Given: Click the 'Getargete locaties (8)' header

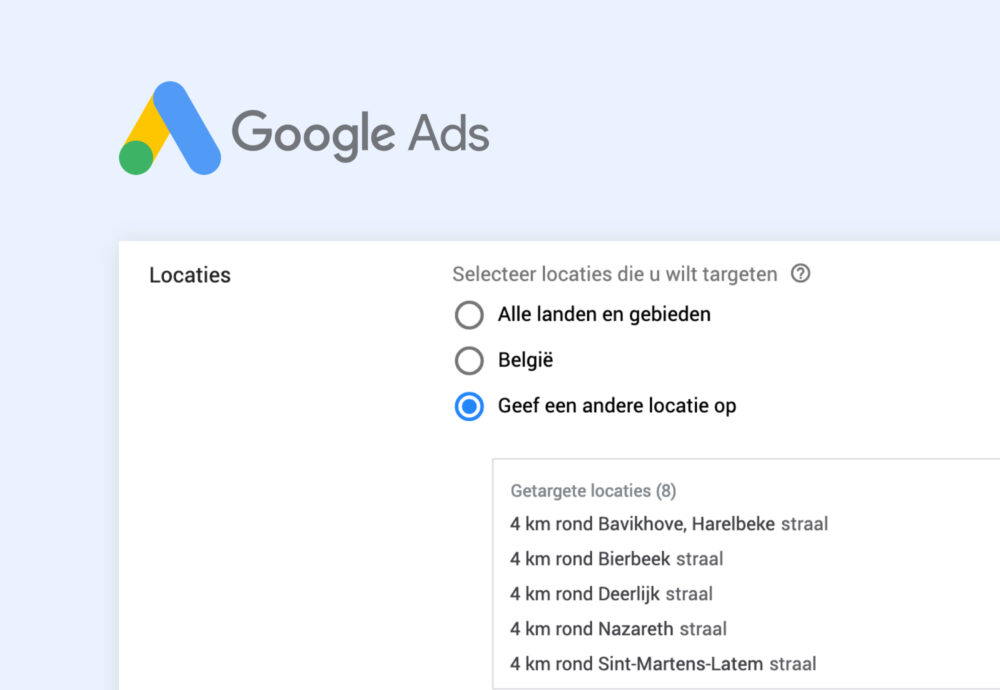Looking at the screenshot, I should (x=593, y=491).
